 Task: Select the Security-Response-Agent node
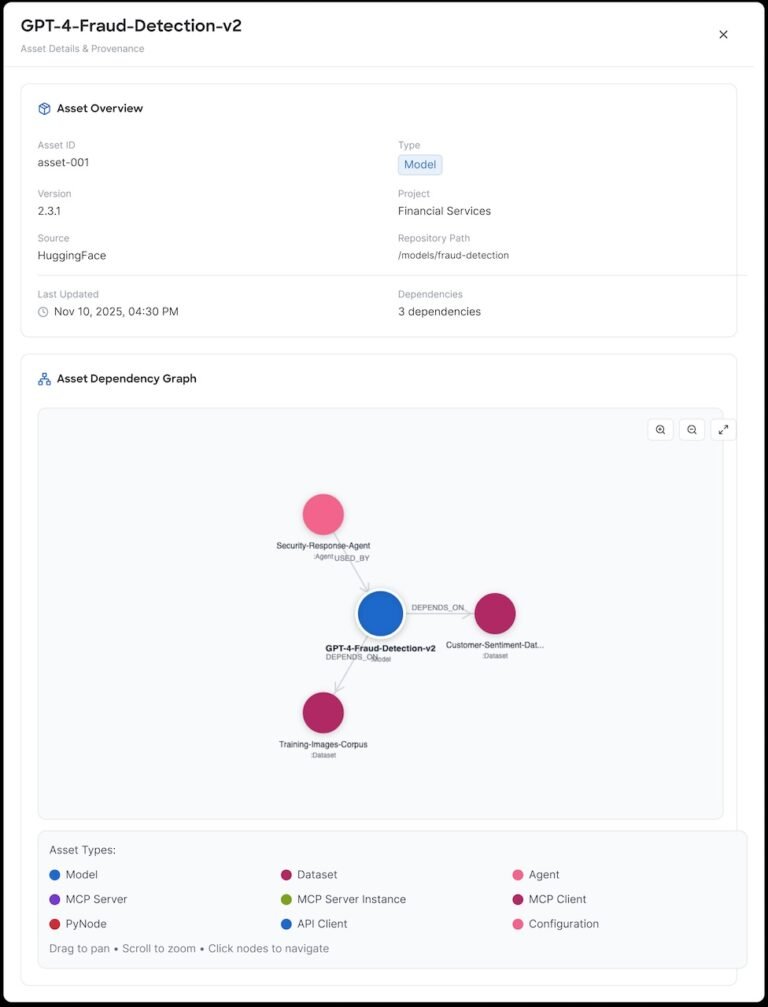[x=323, y=514]
